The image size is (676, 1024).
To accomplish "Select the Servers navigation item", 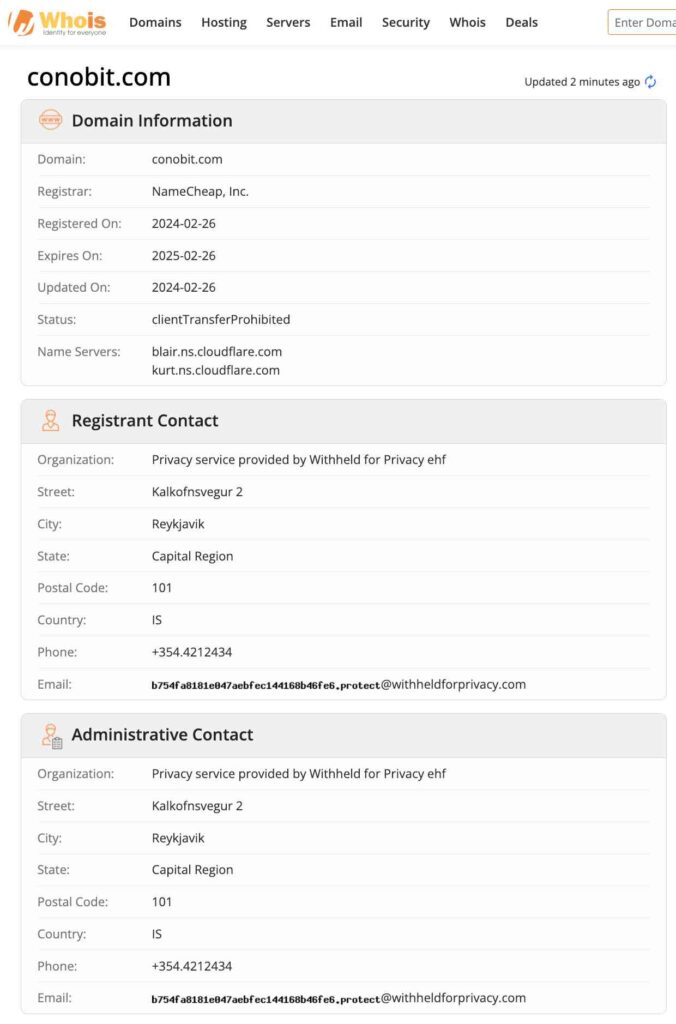I will pyautogui.click(x=288, y=22).
